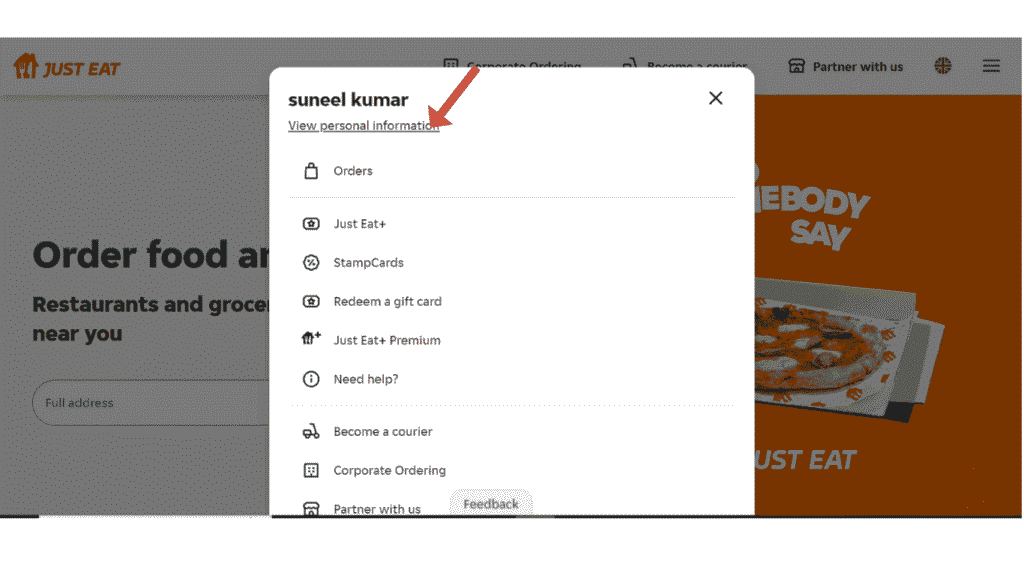Click the account name suneel kumar
1024x576 pixels.
[348, 100]
